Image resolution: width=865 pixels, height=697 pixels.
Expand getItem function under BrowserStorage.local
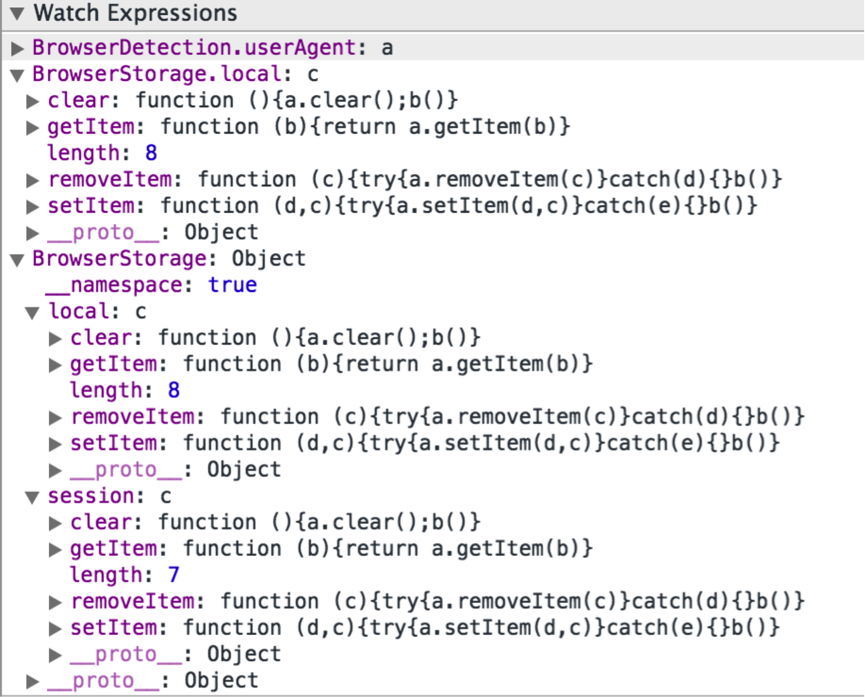point(33,128)
